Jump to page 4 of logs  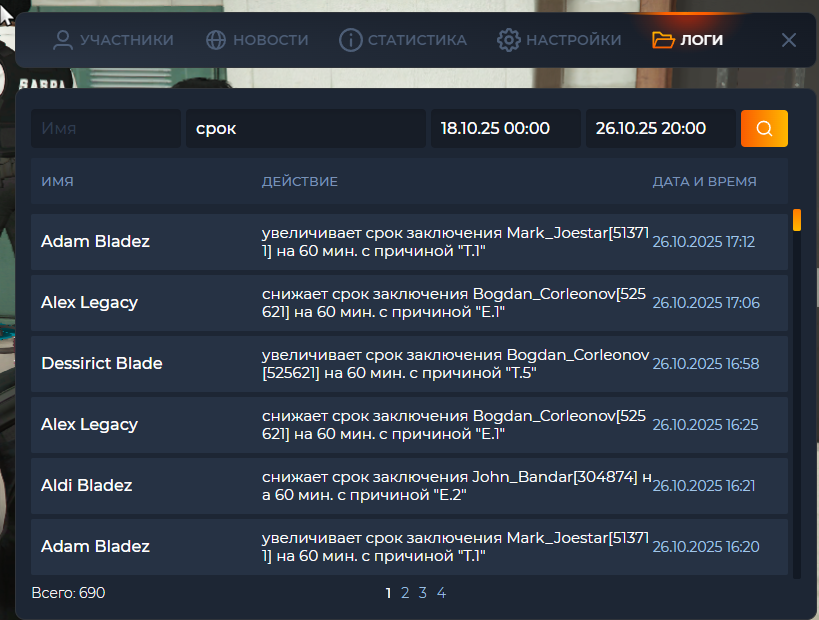pyautogui.click(x=441, y=593)
